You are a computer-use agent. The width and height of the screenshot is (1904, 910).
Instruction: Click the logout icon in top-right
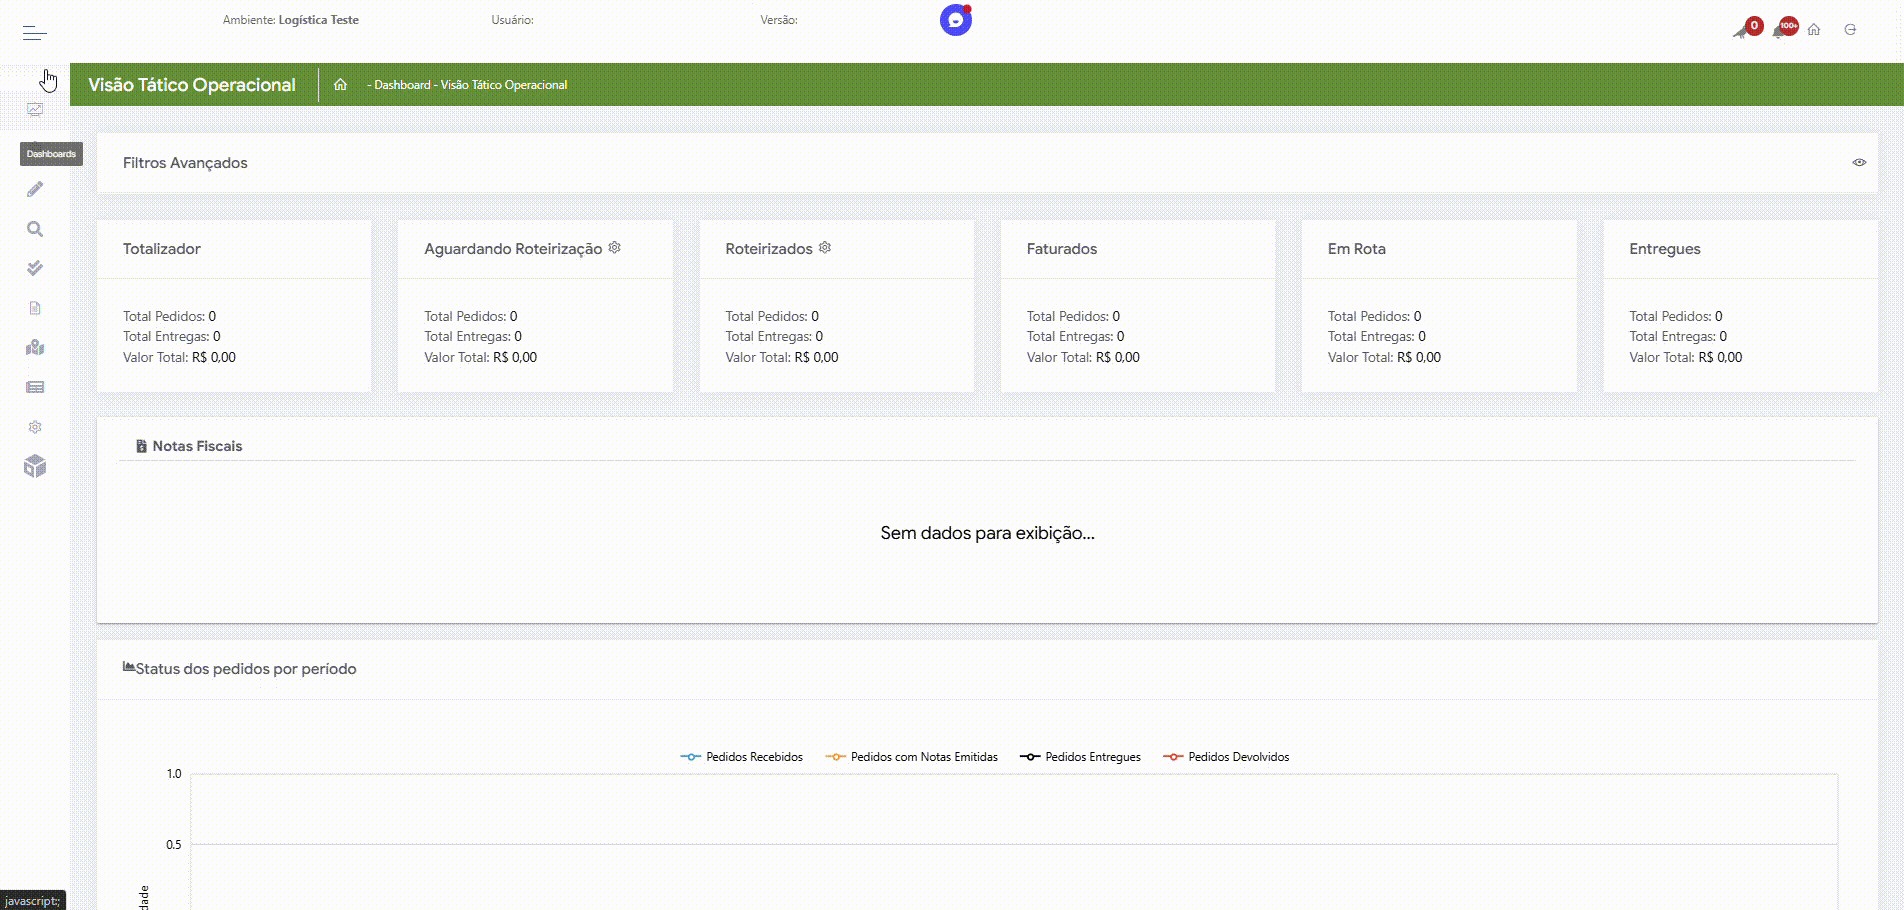pyautogui.click(x=1850, y=30)
